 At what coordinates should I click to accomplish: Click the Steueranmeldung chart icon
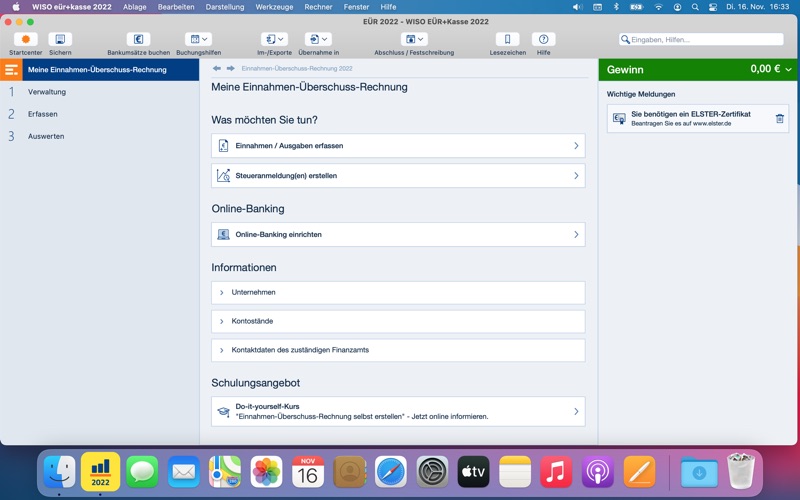tap(223, 176)
